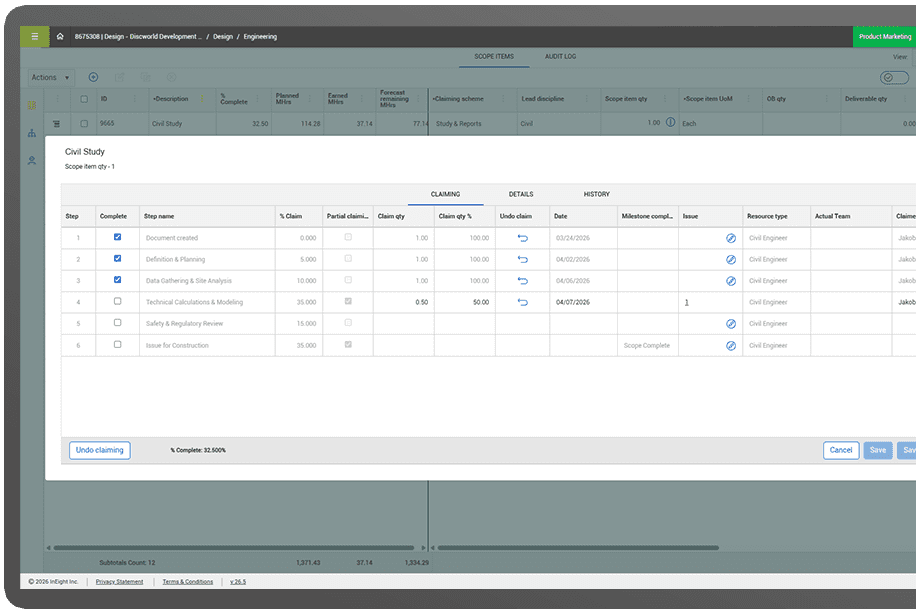Open issue 1 on the Technical Calculations row

click(687, 302)
